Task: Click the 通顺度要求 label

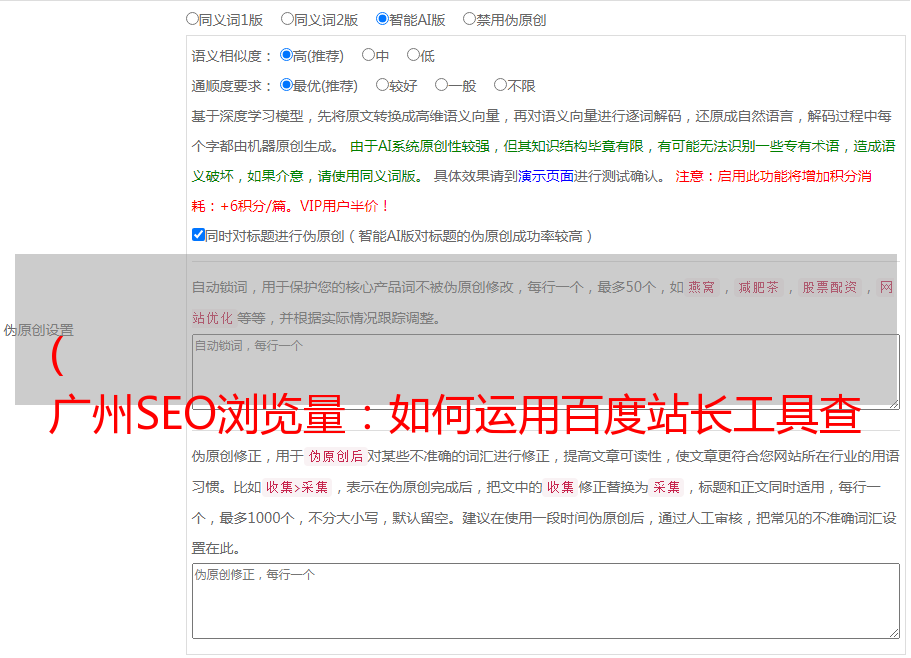Action: click(232, 86)
